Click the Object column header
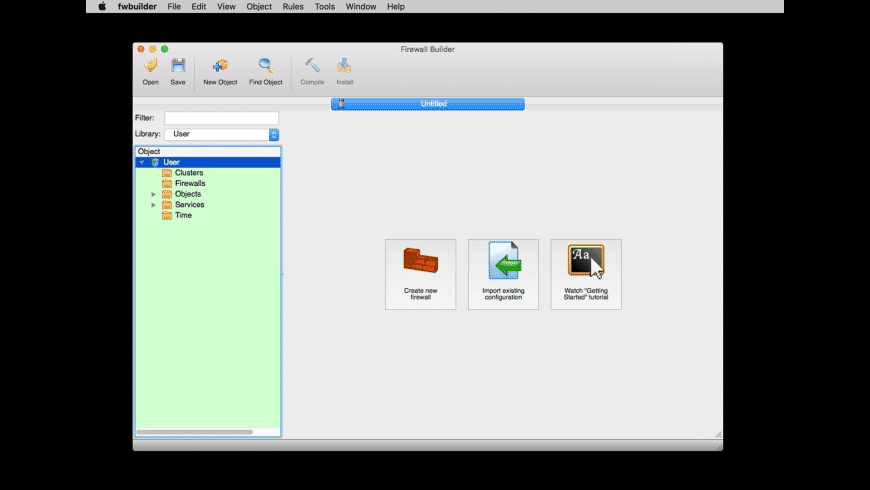The image size is (870, 490). [208, 151]
